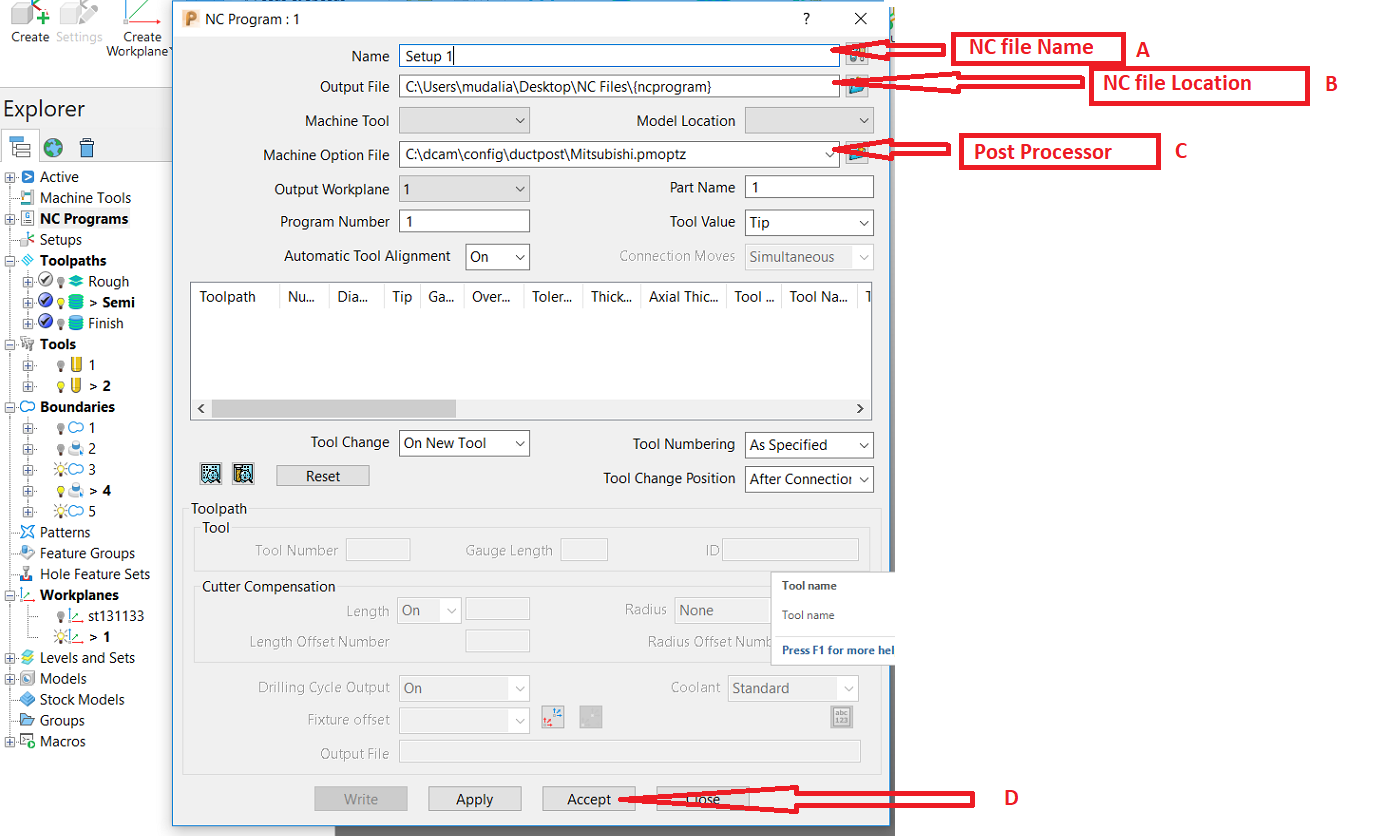1375x837 pixels.
Task: Click inside the Name field showing Setup 1
Action: 600,56
